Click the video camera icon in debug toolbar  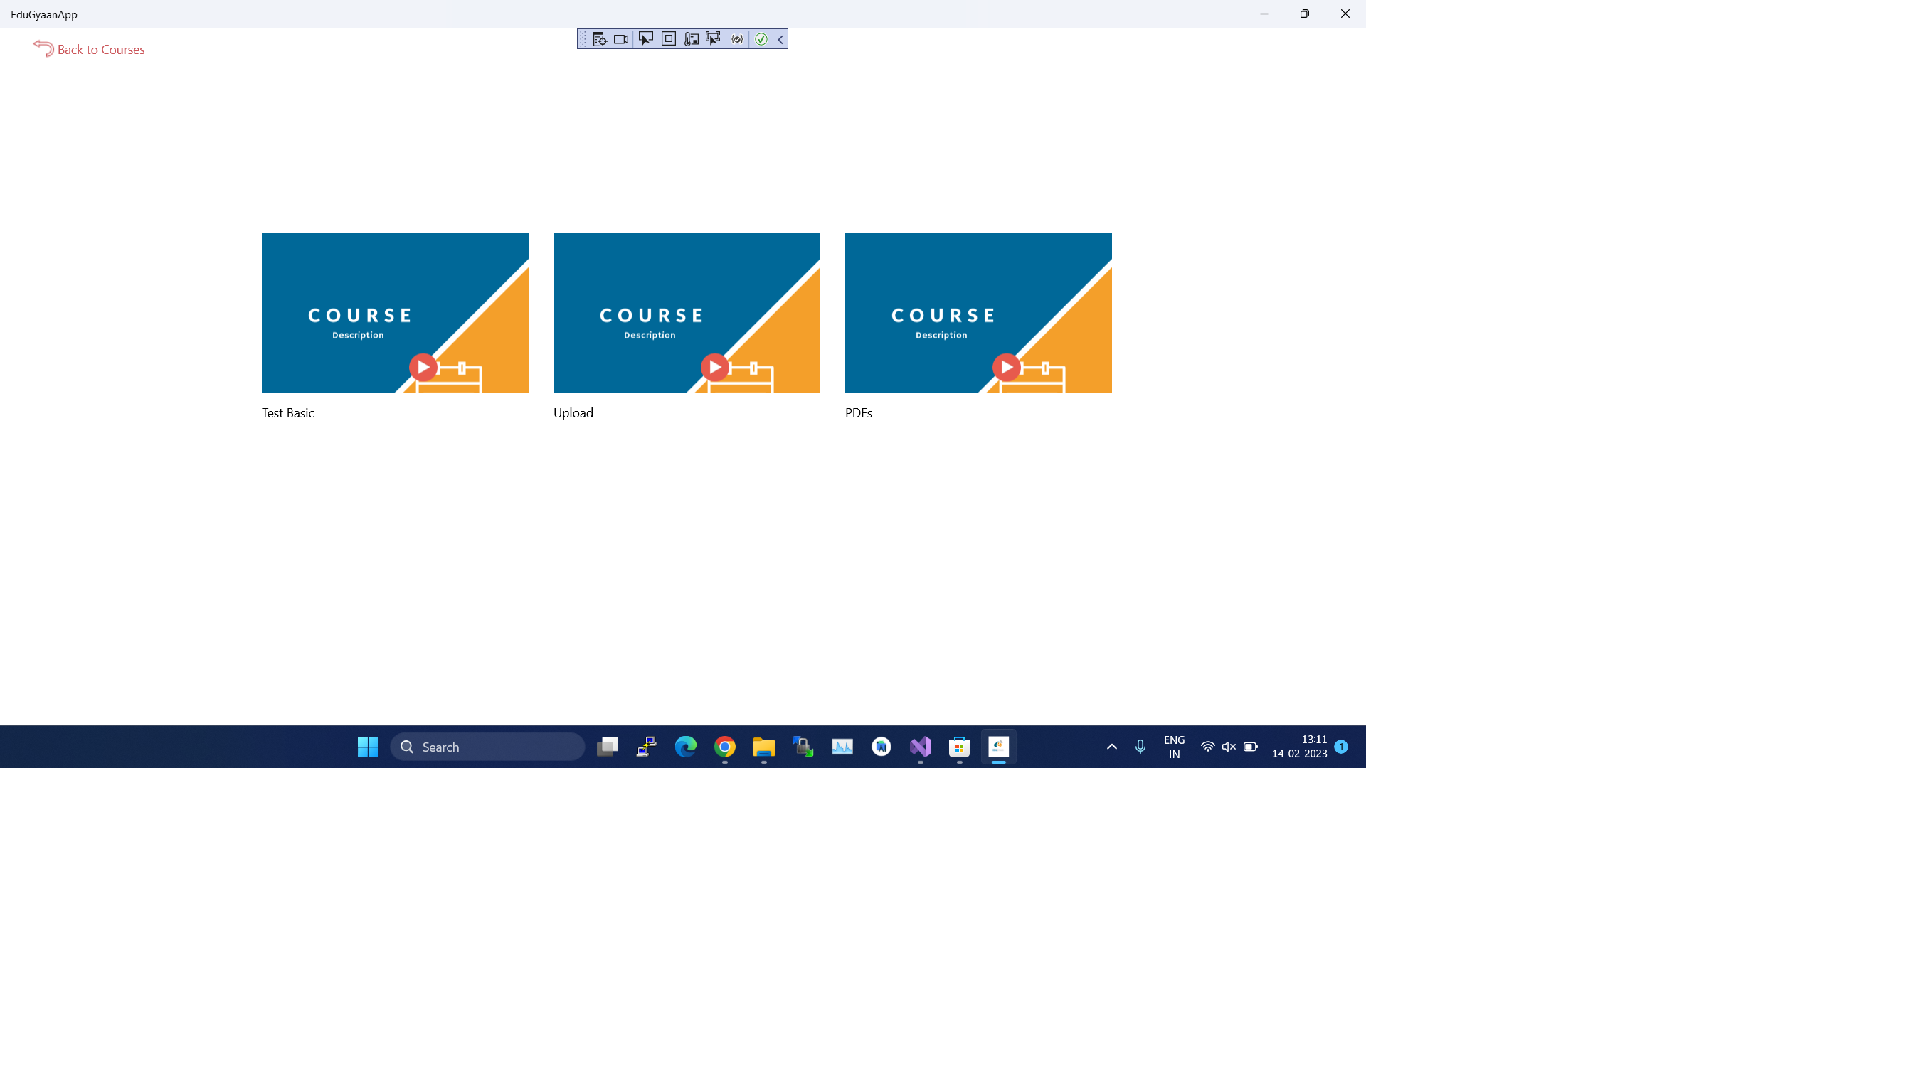[x=621, y=39]
